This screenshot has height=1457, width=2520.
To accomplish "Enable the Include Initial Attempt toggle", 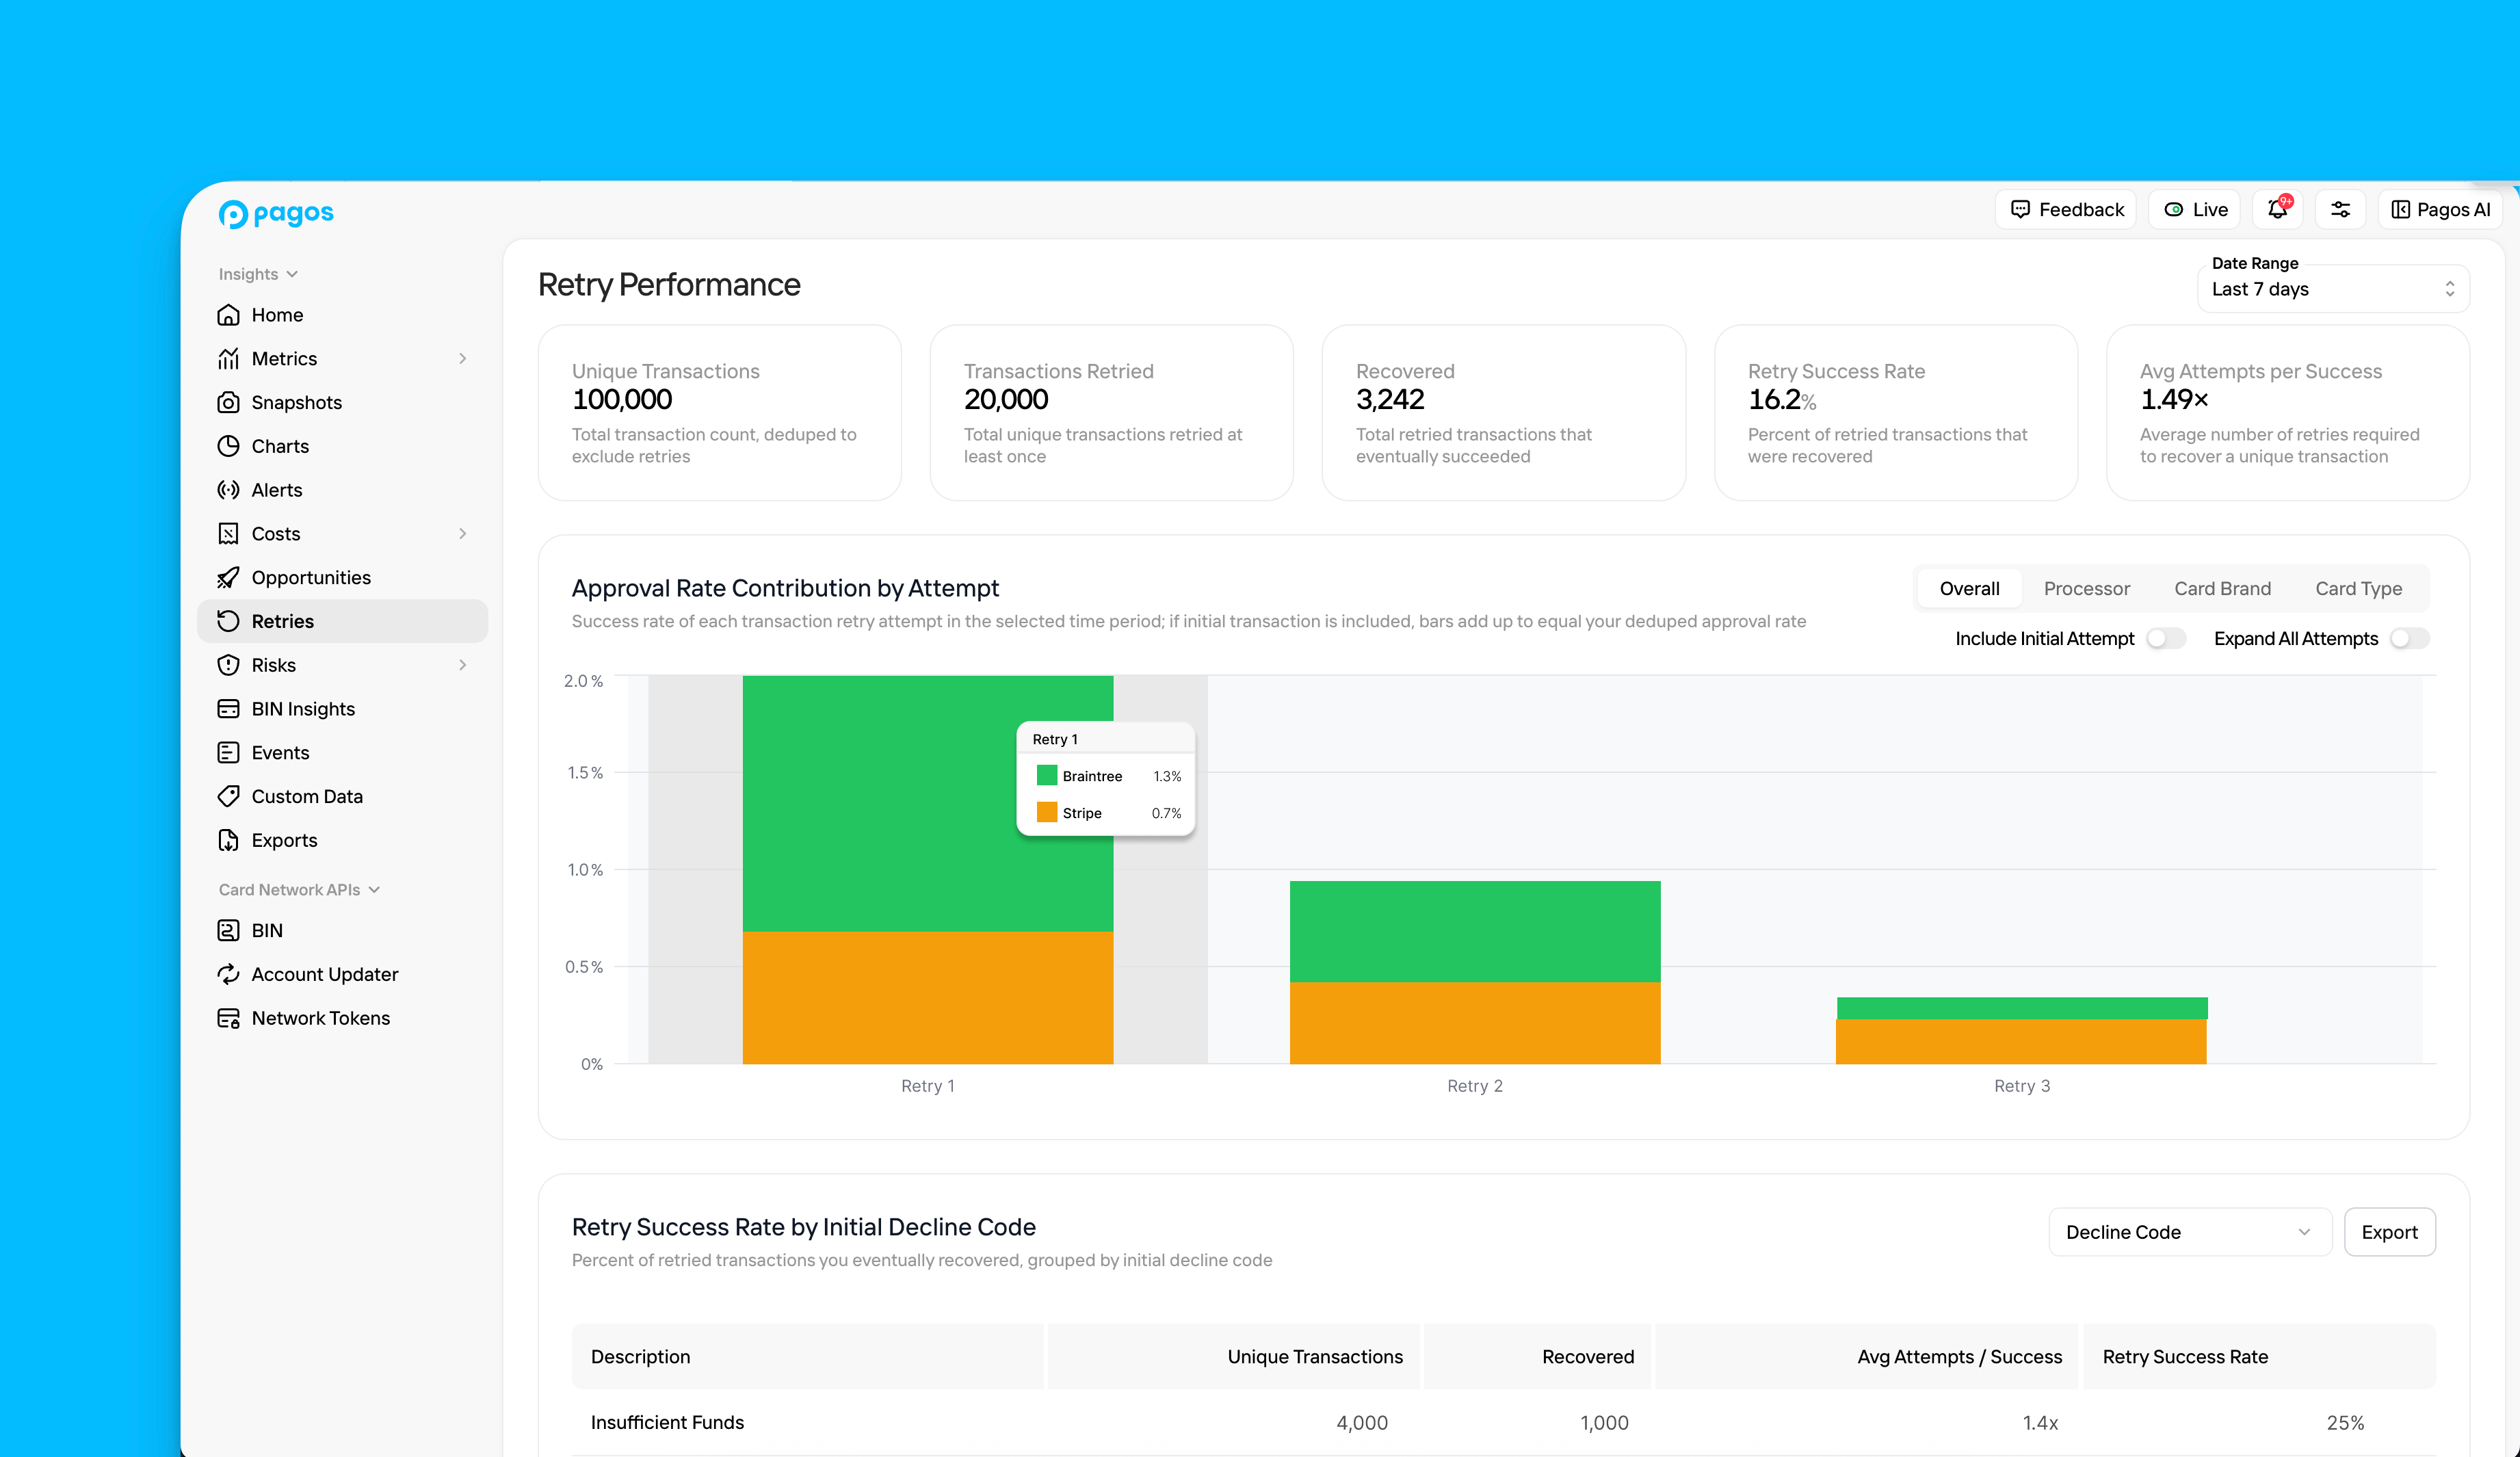I will 2166,639.
